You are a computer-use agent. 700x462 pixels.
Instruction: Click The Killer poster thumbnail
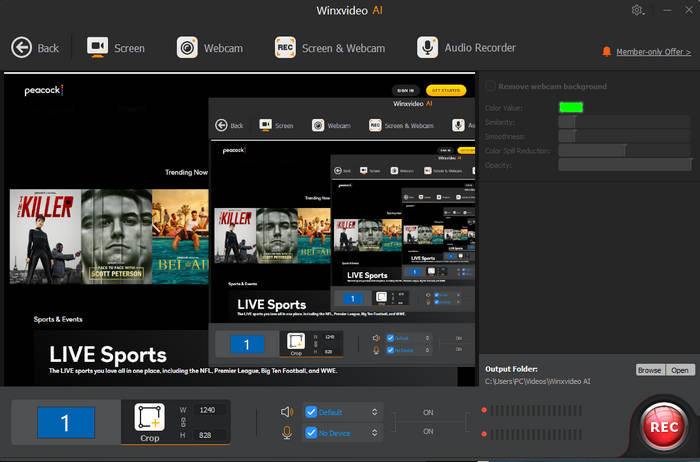[x=46, y=237]
